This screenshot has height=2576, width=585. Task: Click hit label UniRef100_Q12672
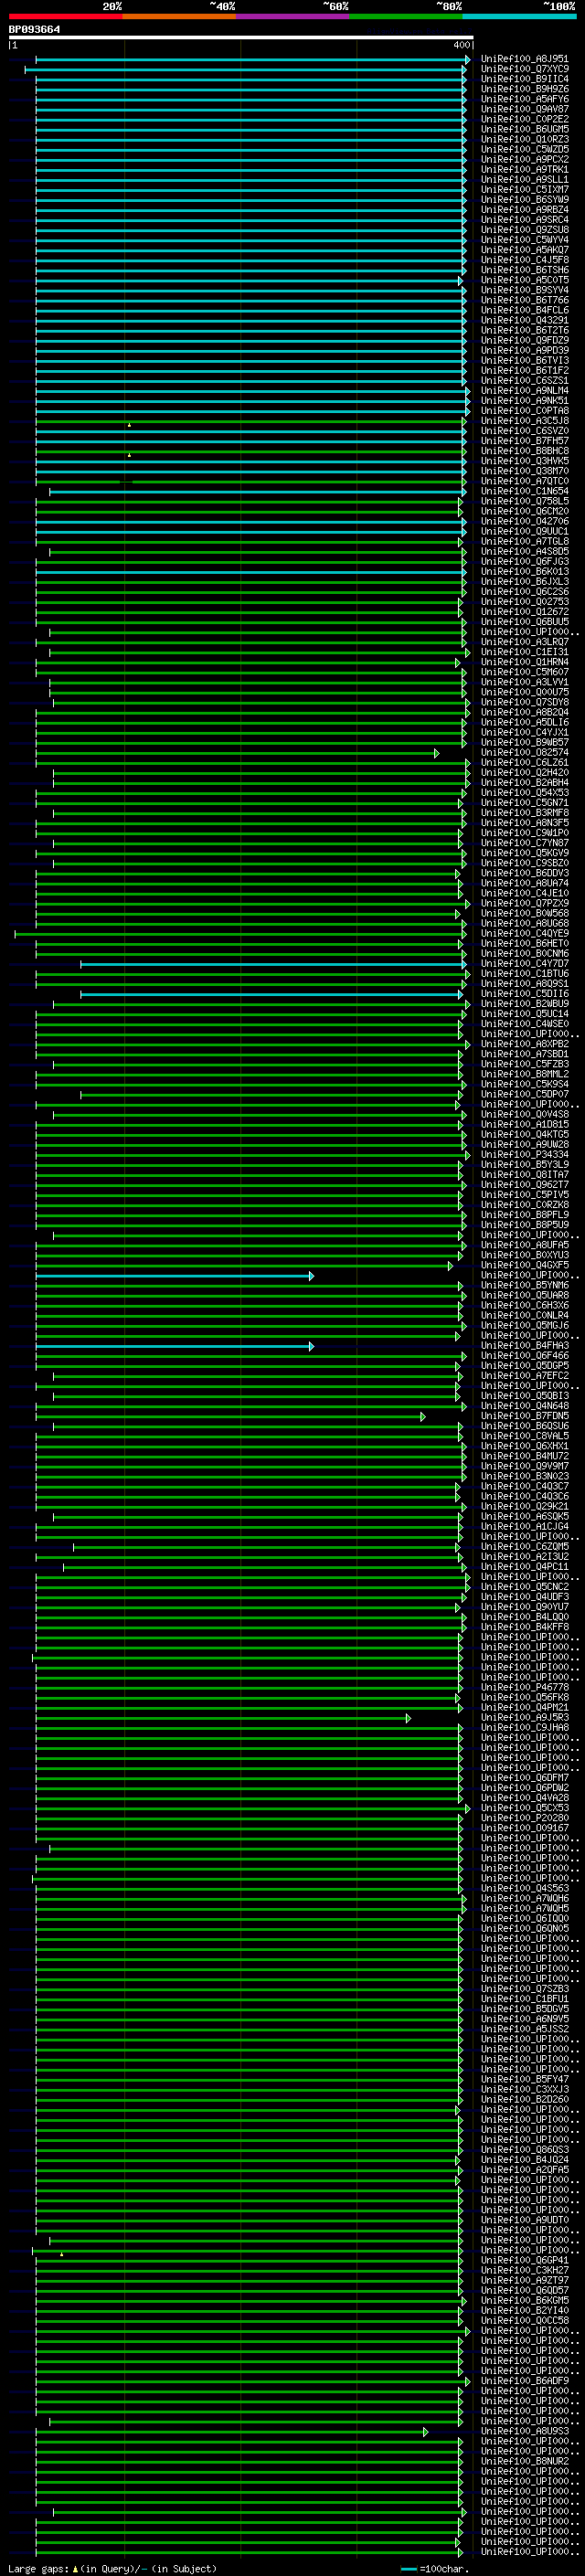tap(525, 611)
